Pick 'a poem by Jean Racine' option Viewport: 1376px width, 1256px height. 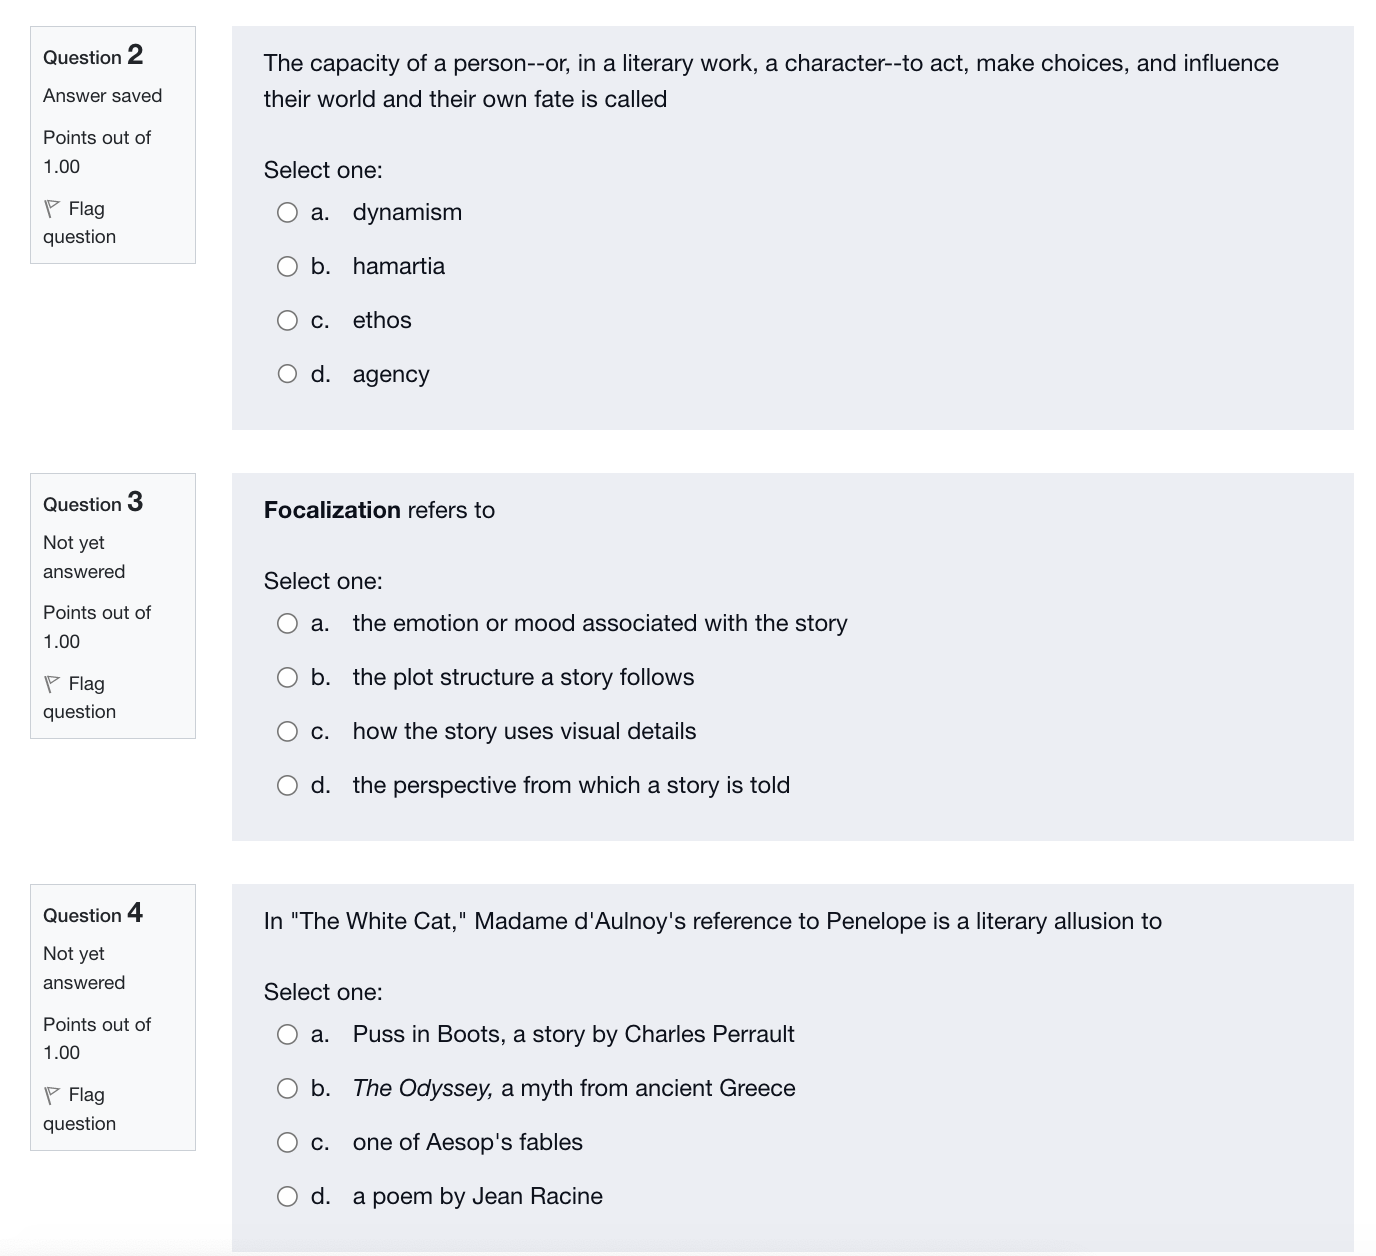(287, 1196)
